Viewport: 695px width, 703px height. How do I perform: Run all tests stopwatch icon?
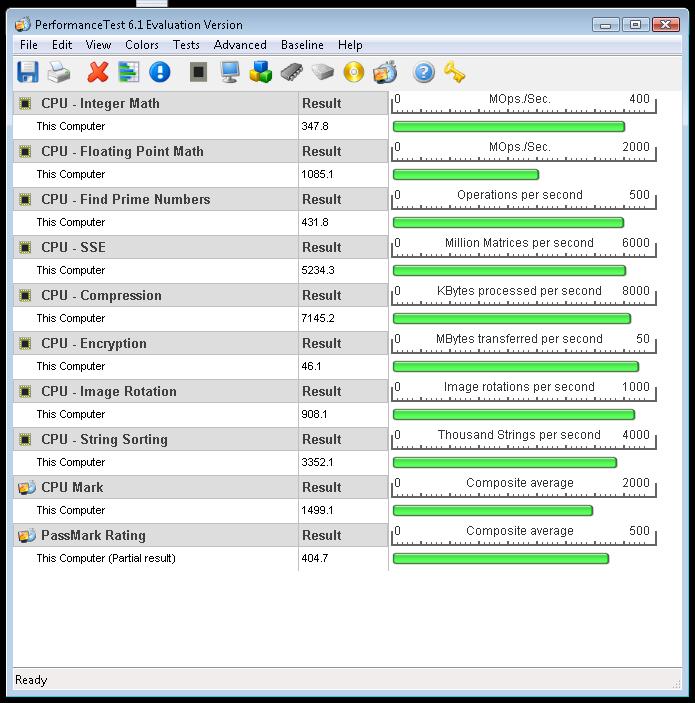coord(385,72)
